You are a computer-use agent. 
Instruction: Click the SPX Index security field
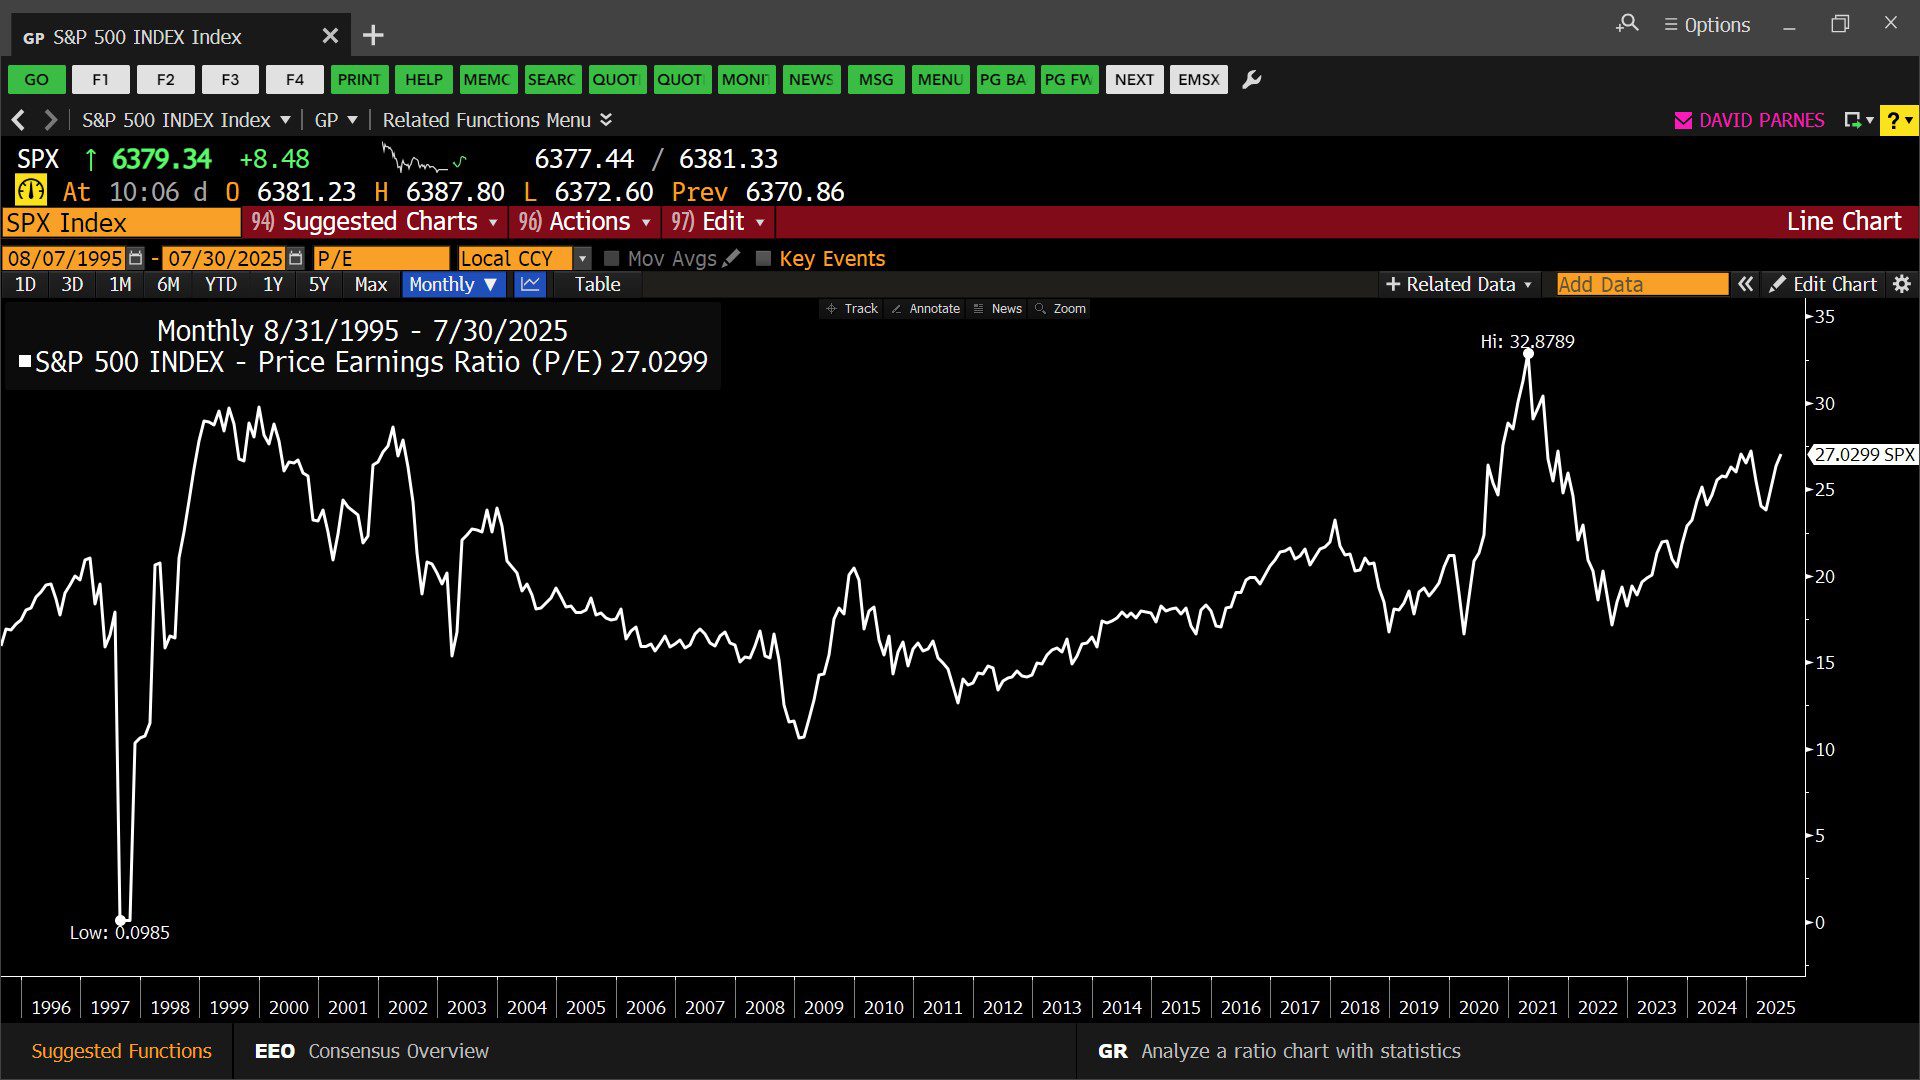(121, 222)
